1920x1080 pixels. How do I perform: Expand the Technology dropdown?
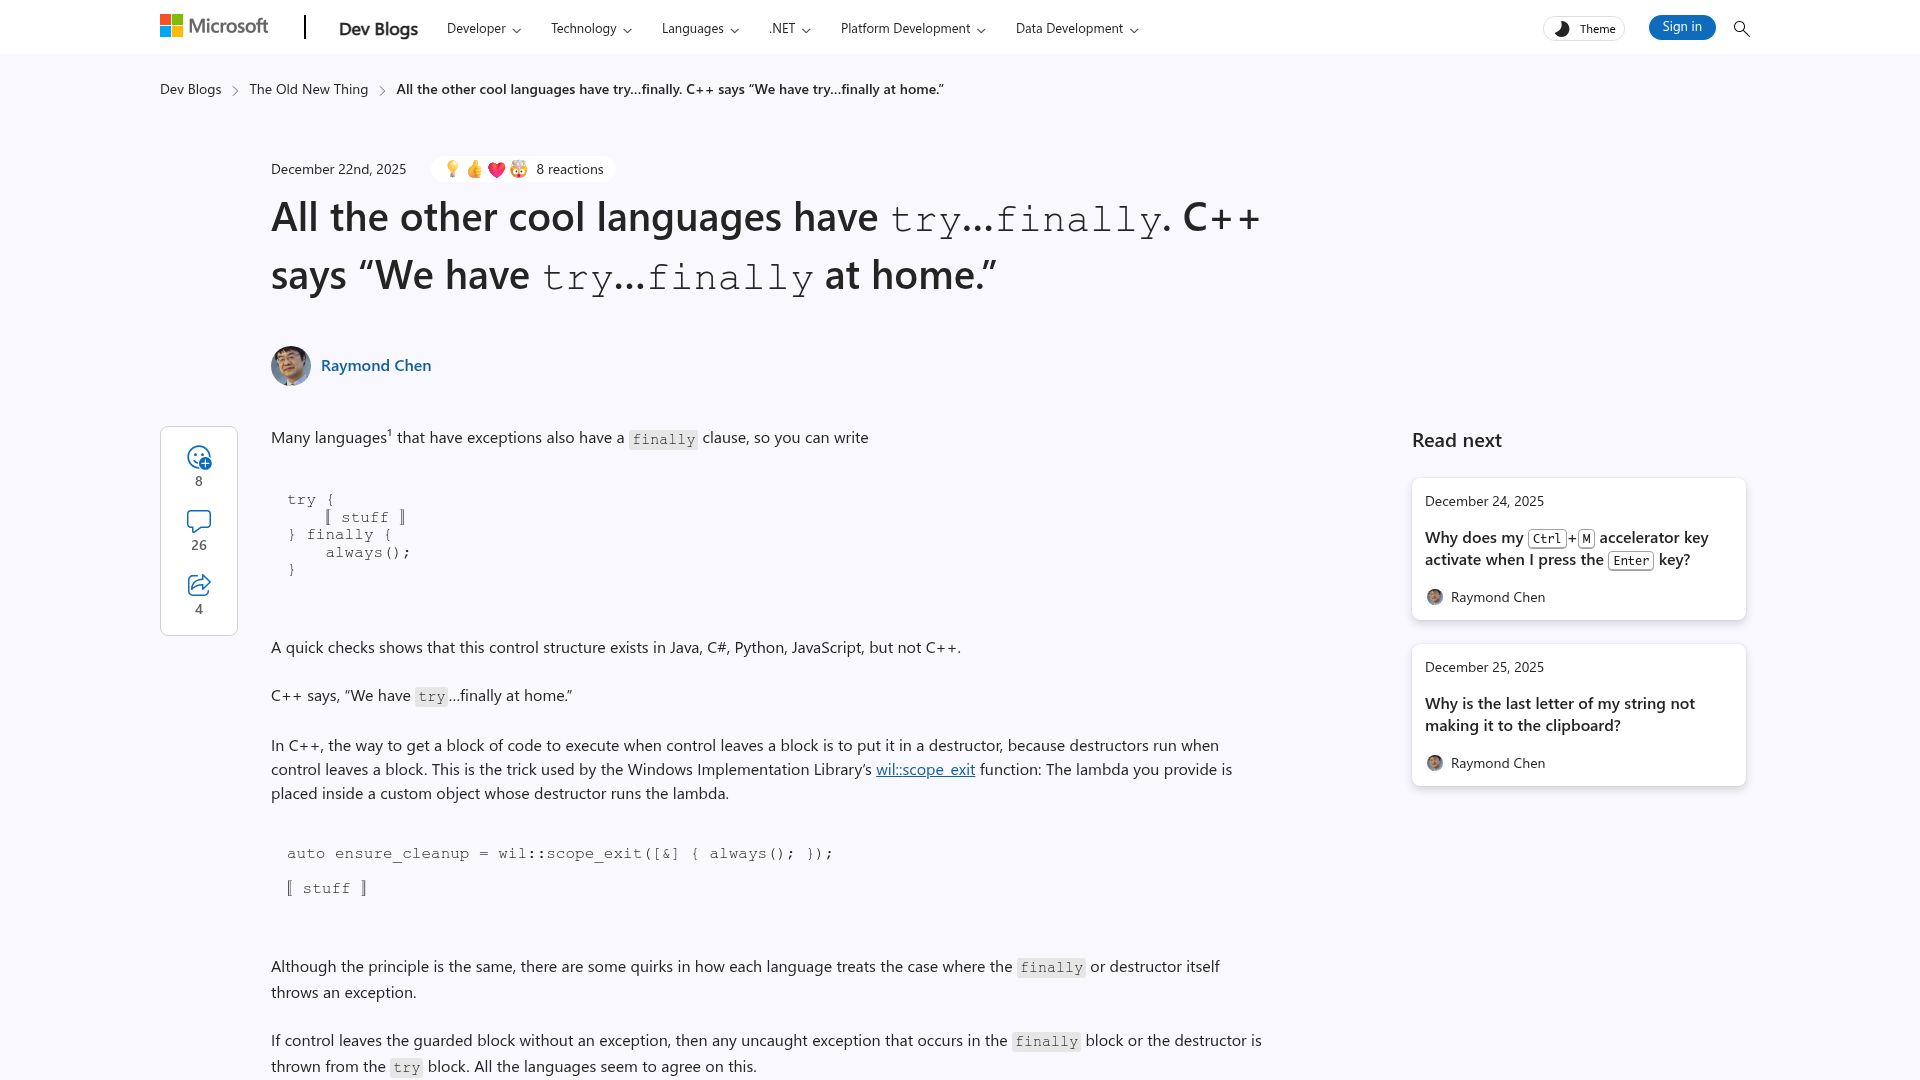tap(591, 29)
